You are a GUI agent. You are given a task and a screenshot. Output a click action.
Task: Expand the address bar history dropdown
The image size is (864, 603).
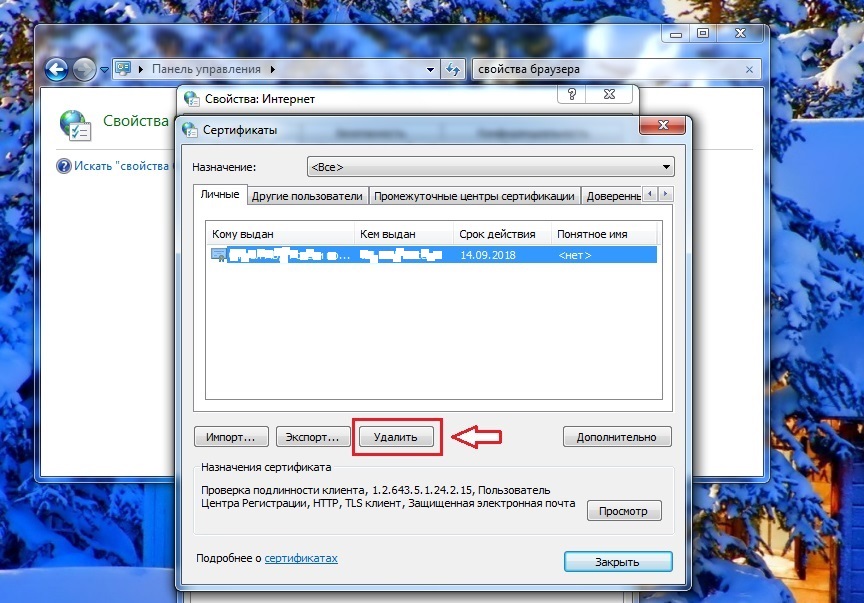coord(430,69)
